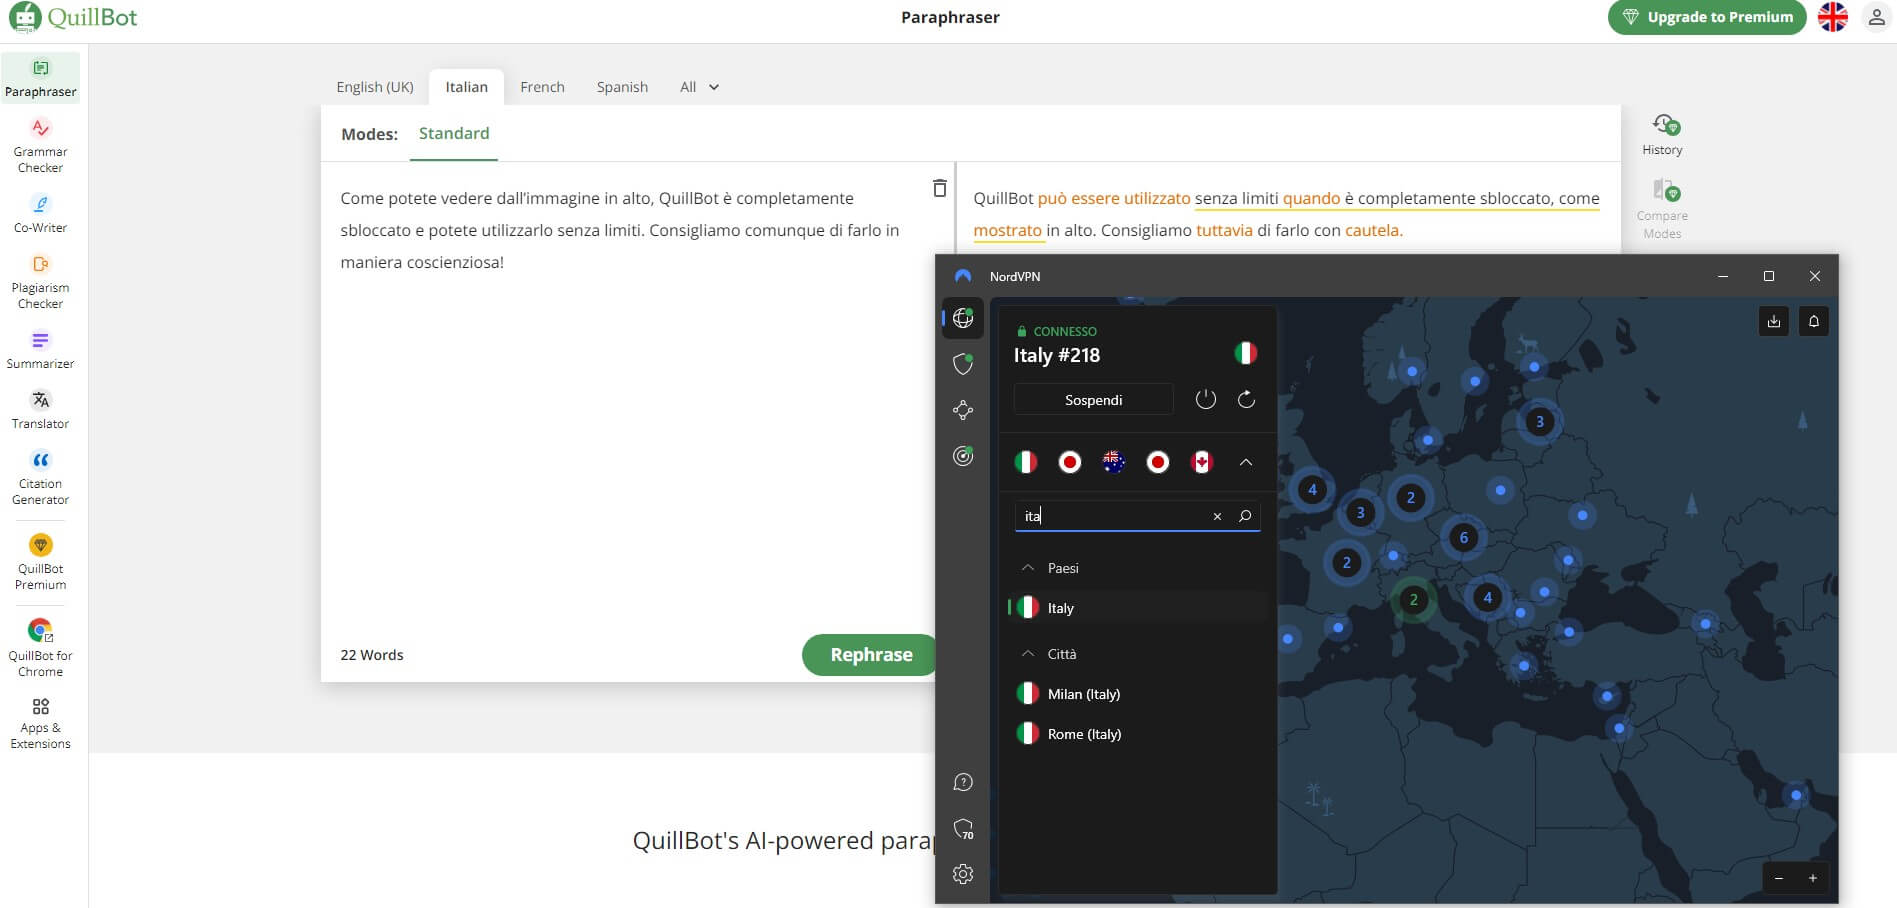The height and width of the screenshot is (908, 1897).
Task: Switch to Italian language tab
Action: point(466,87)
